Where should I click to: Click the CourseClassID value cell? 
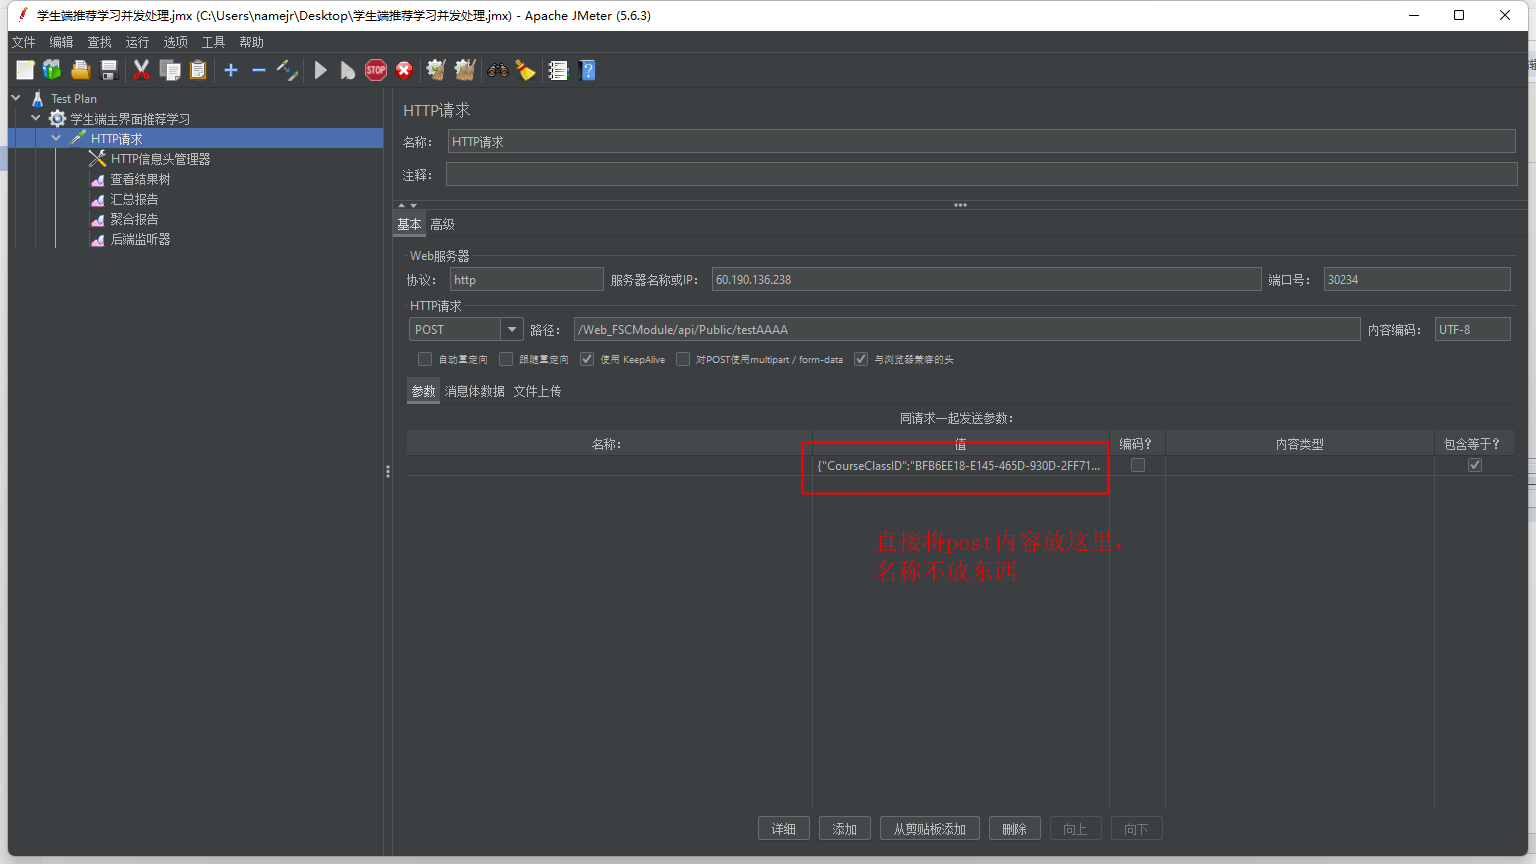[960, 466]
